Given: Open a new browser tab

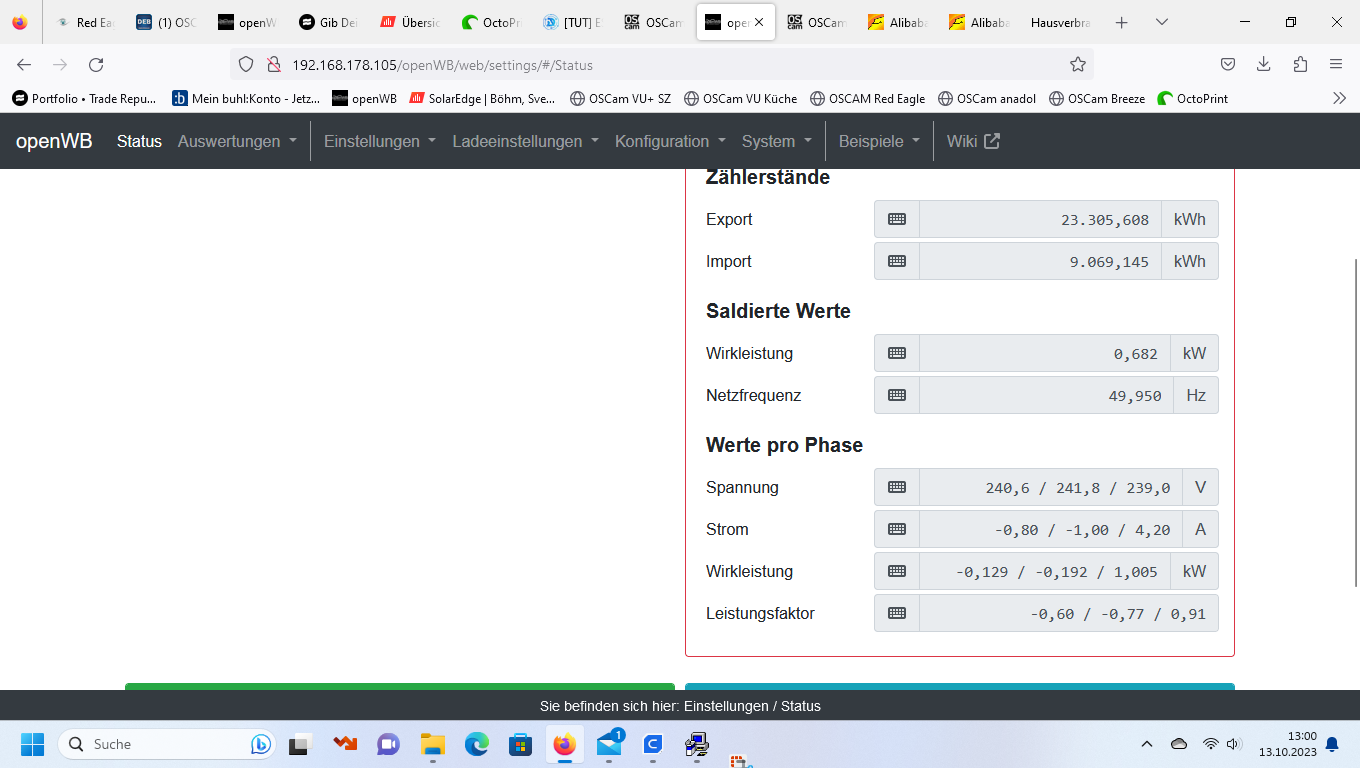Looking at the screenshot, I should pyautogui.click(x=1122, y=22).
